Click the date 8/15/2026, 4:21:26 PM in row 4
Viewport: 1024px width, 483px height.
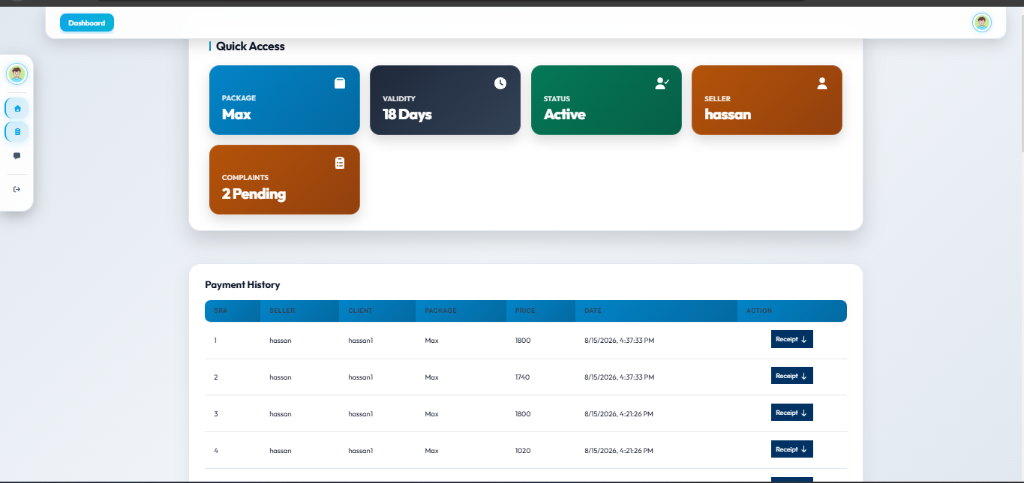pyautogui.click(x=618, y=450)
